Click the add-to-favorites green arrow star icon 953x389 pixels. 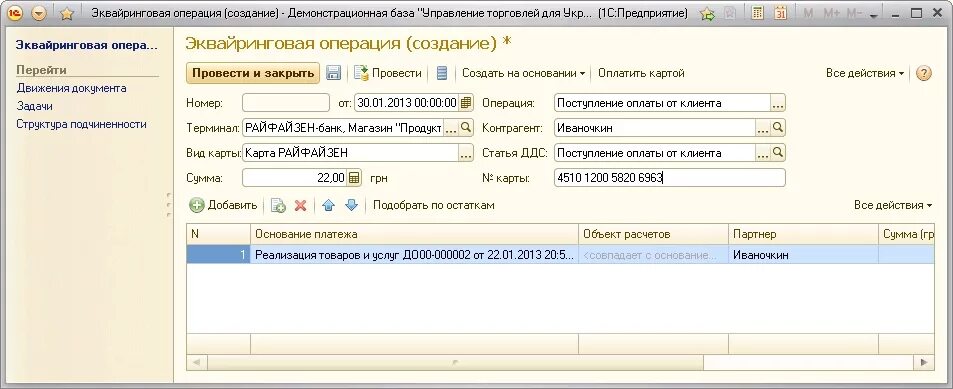click(x=707, y=13)
